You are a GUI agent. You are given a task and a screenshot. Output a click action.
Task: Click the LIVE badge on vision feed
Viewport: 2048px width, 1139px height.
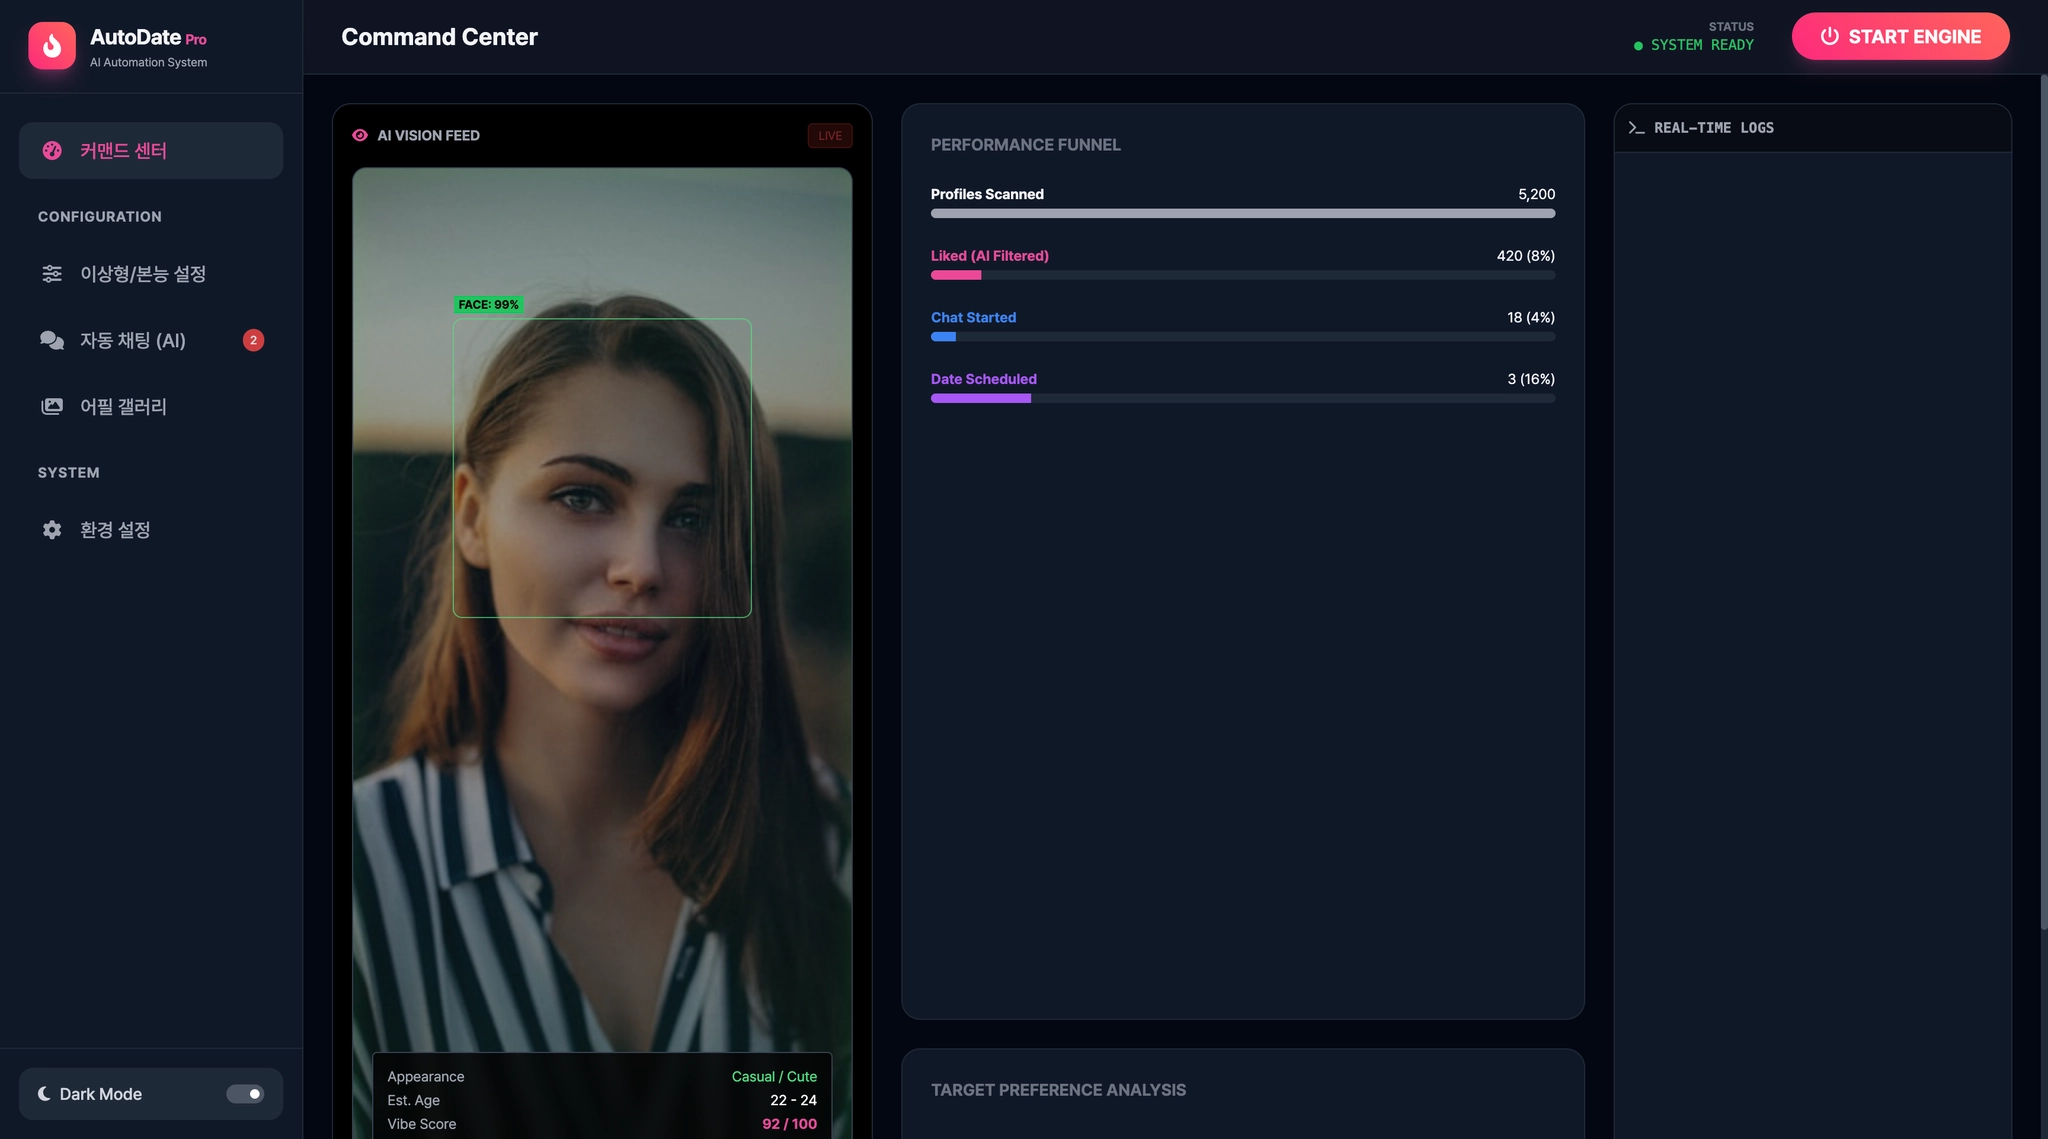[830, 136]
